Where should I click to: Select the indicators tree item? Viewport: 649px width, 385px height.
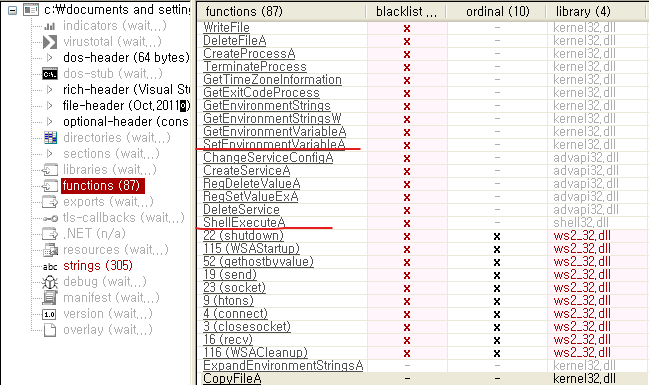click(x=115, y=26)
